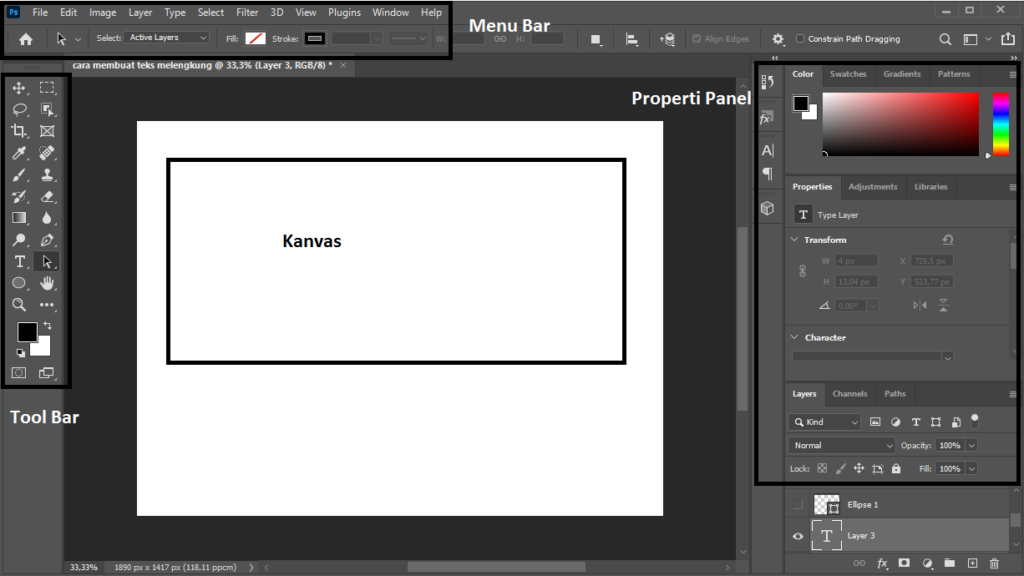Show the Ellipse 1 layer
The height and width of the screenshot is (576, 1024).
point(797,504)
